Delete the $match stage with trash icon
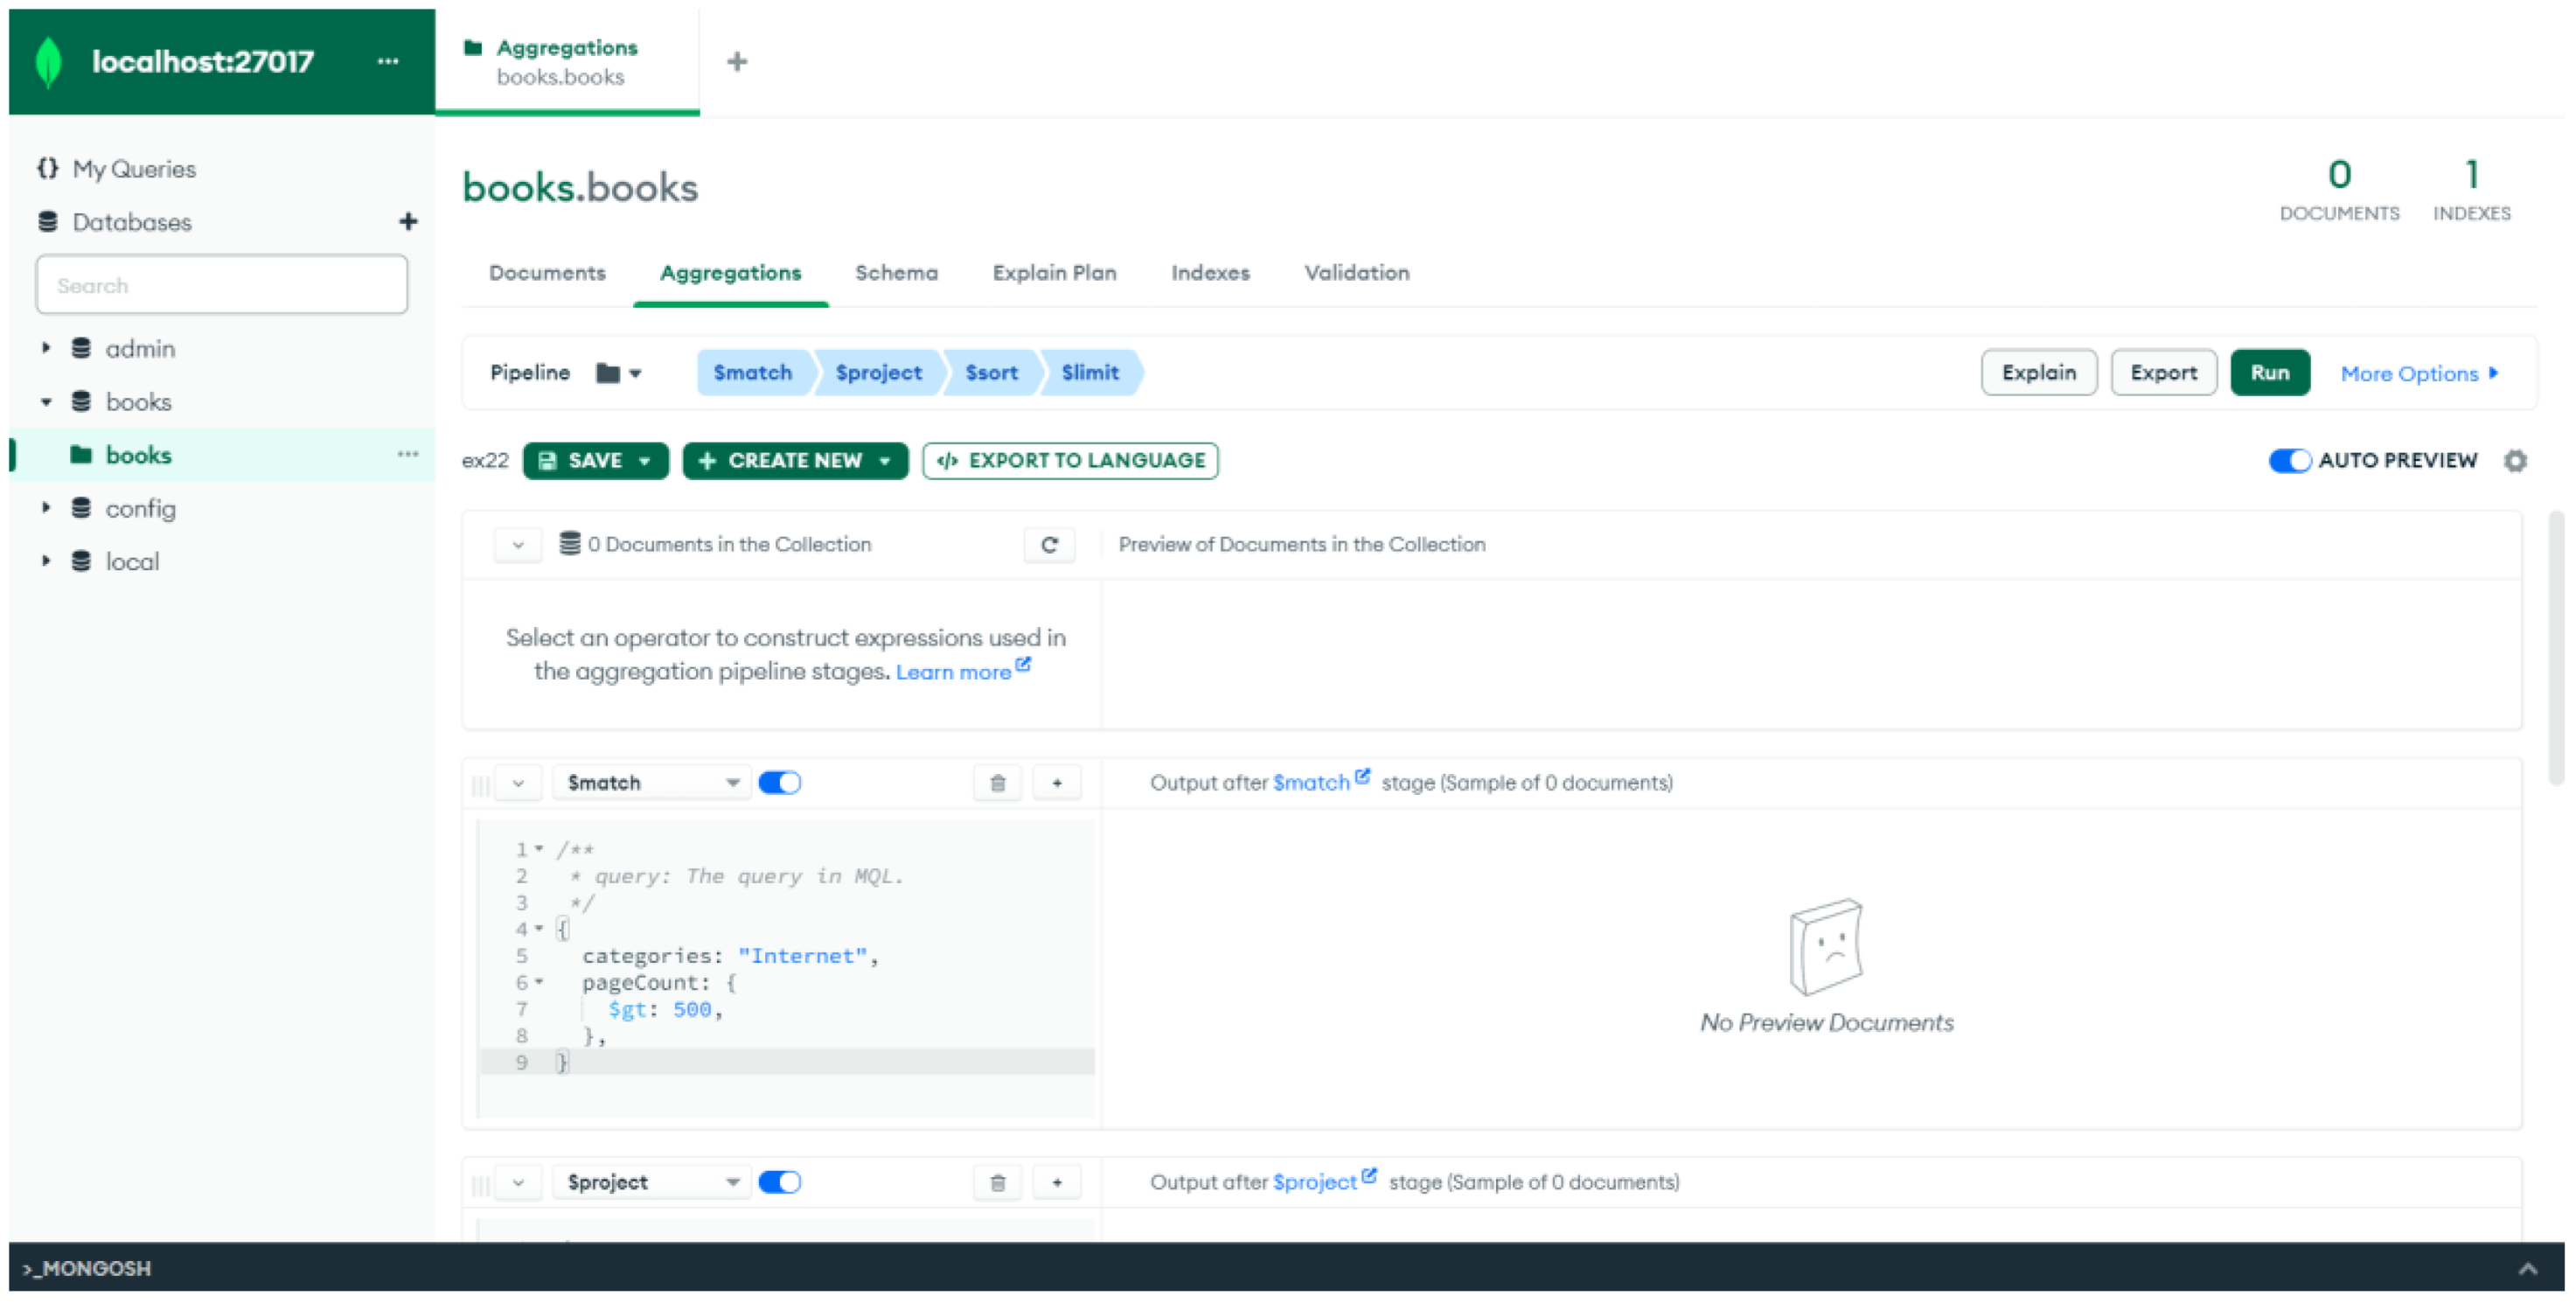 click(x=997, y=783)
